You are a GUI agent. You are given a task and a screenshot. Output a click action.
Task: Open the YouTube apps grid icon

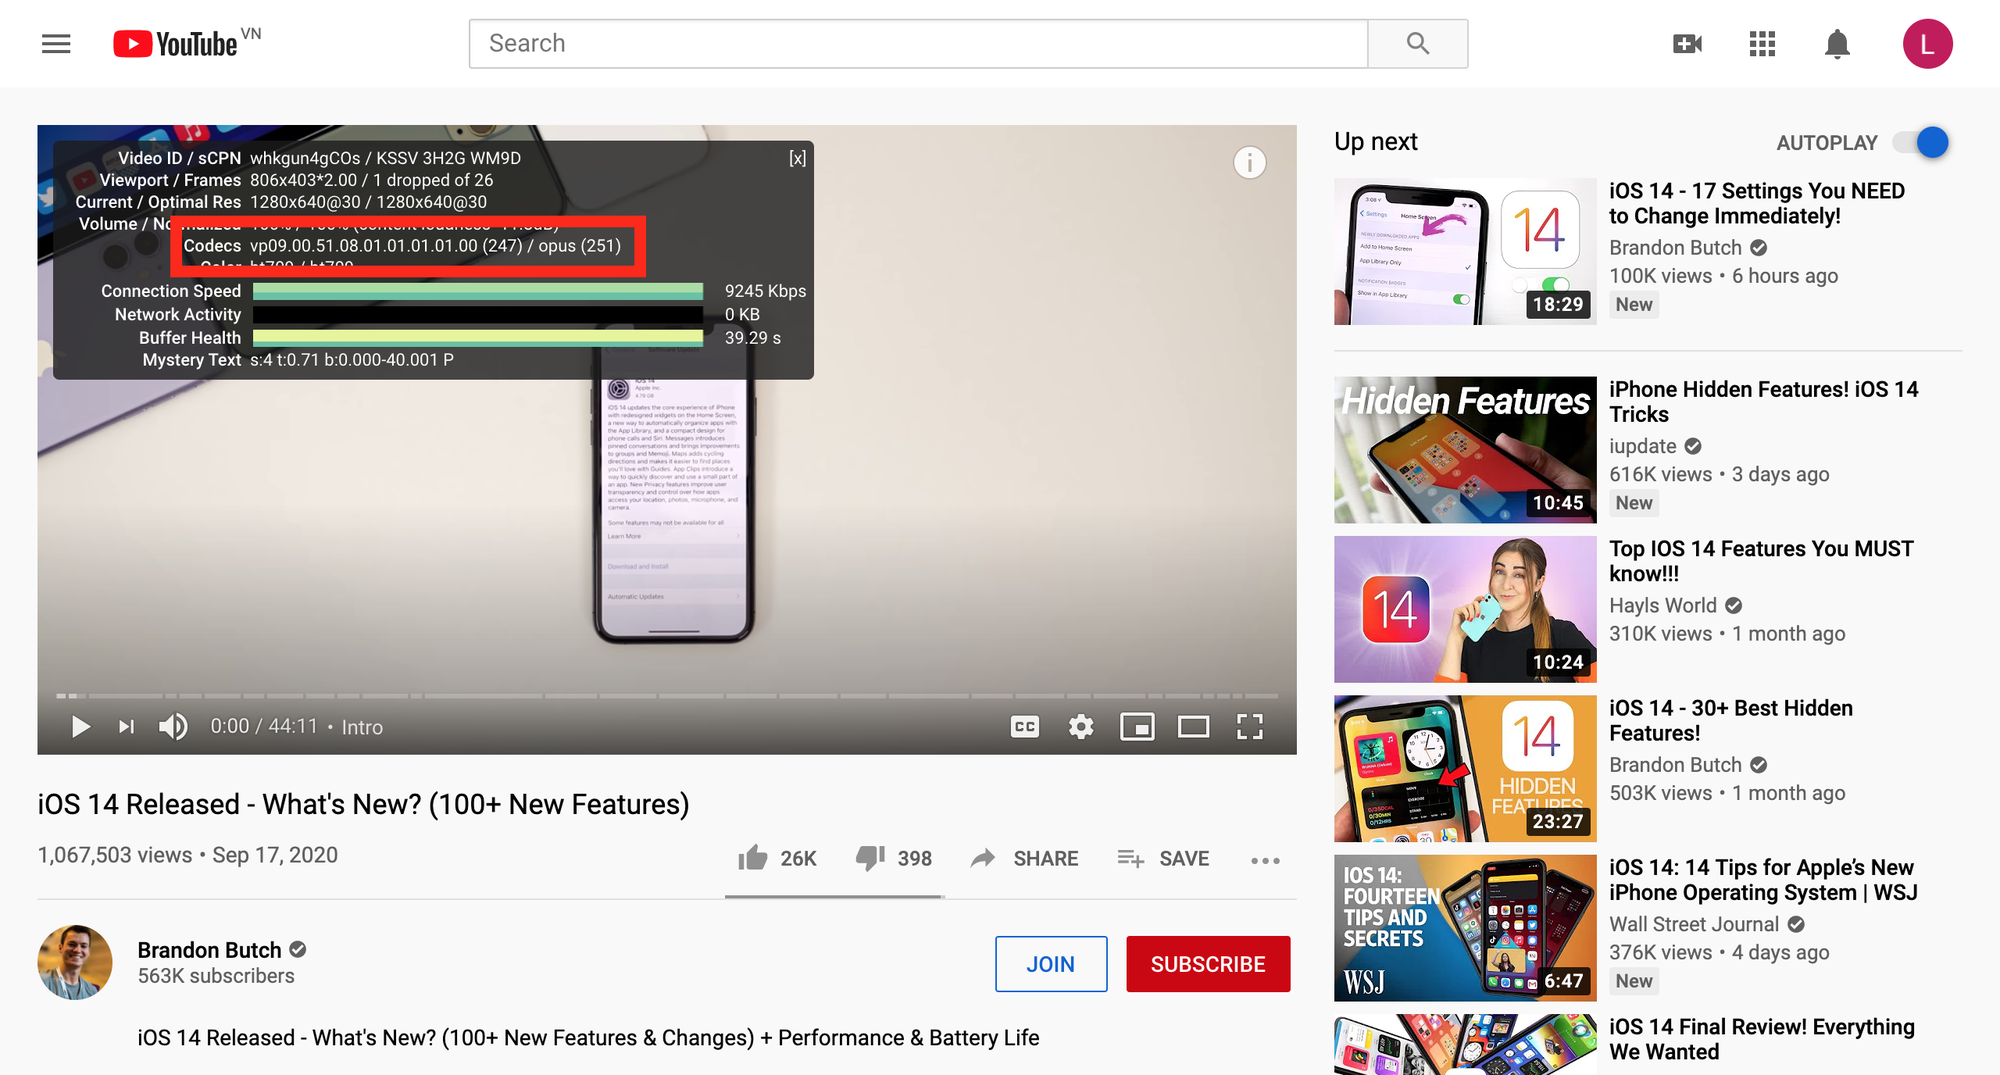[x=1762, y=43]
